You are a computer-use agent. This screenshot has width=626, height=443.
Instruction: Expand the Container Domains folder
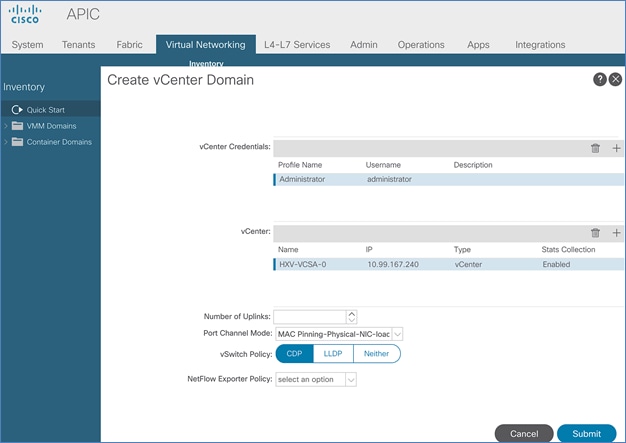point(6,142)
